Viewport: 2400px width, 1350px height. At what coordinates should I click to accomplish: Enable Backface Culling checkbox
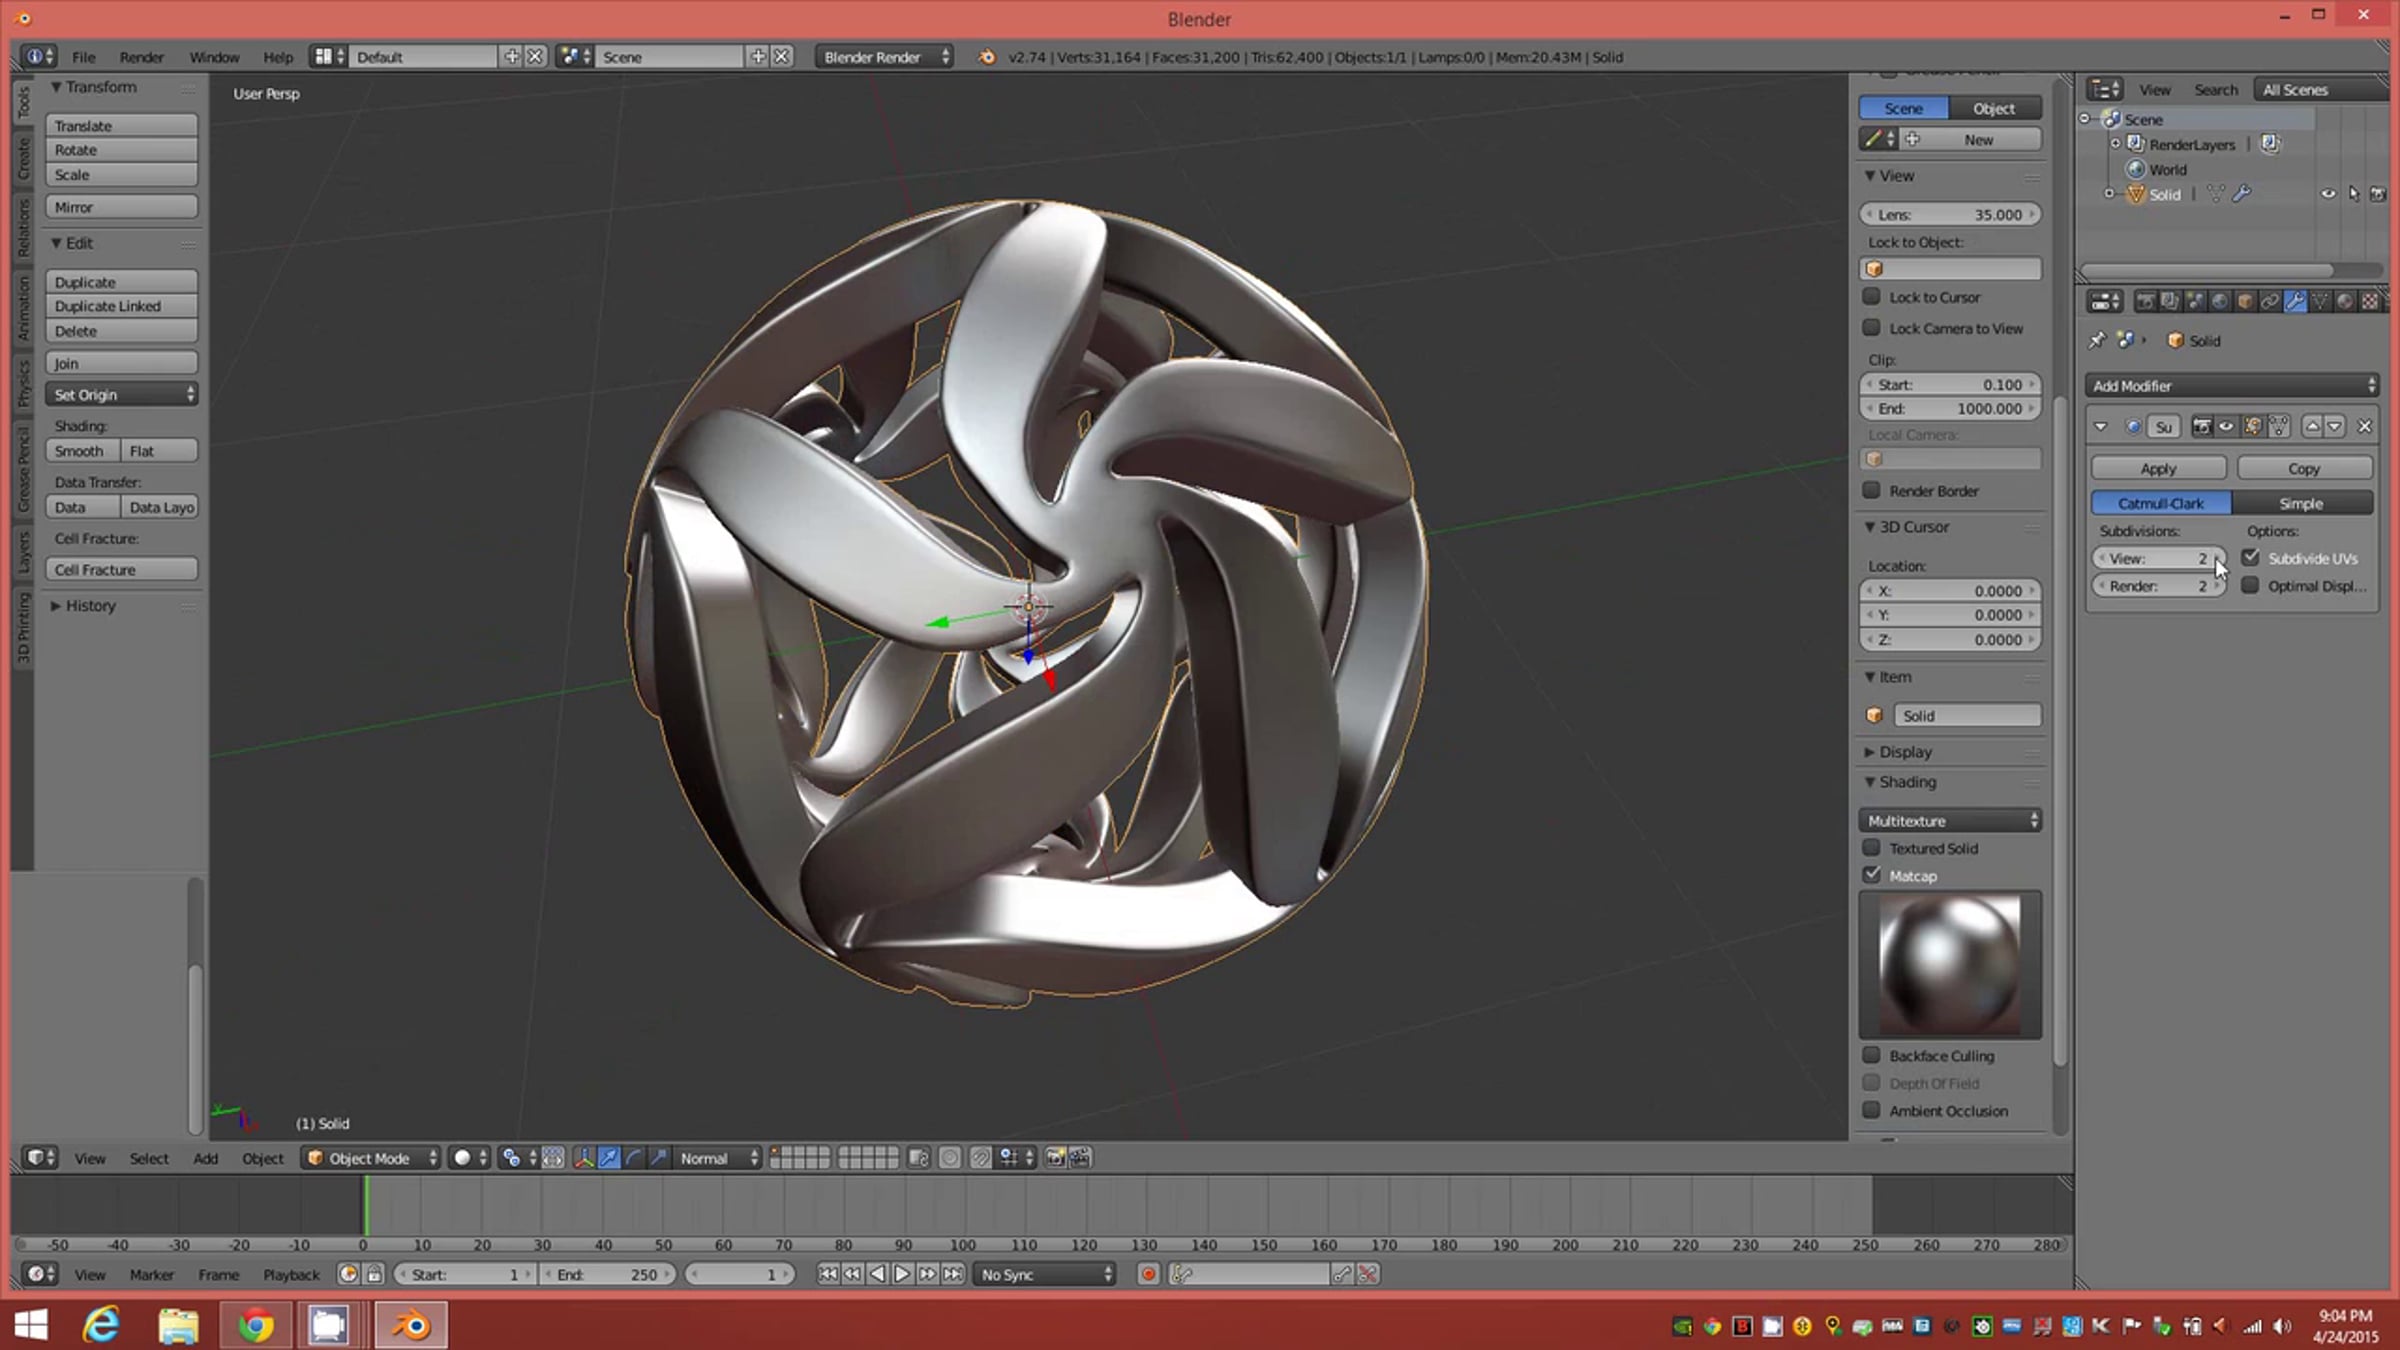pos(1872,1056)
